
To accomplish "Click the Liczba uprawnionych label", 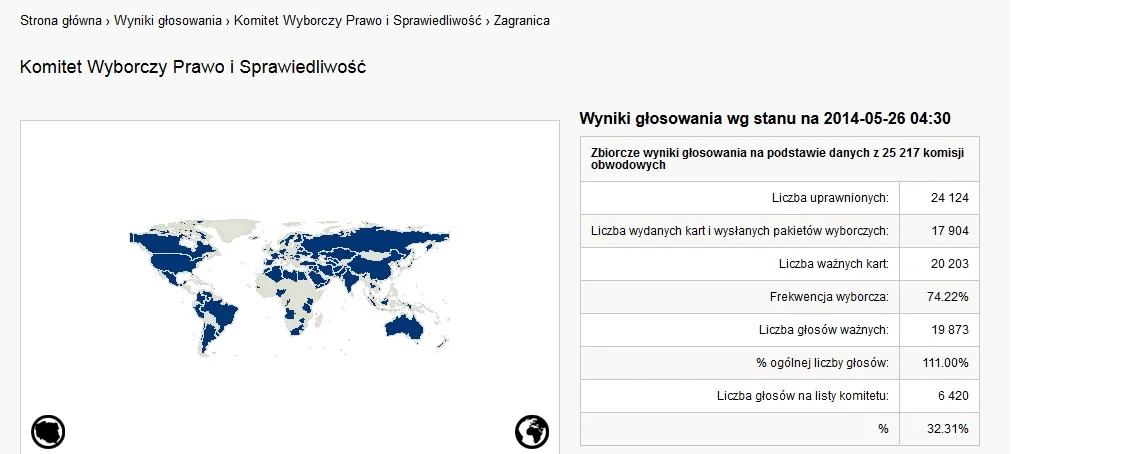I will 830,198.
